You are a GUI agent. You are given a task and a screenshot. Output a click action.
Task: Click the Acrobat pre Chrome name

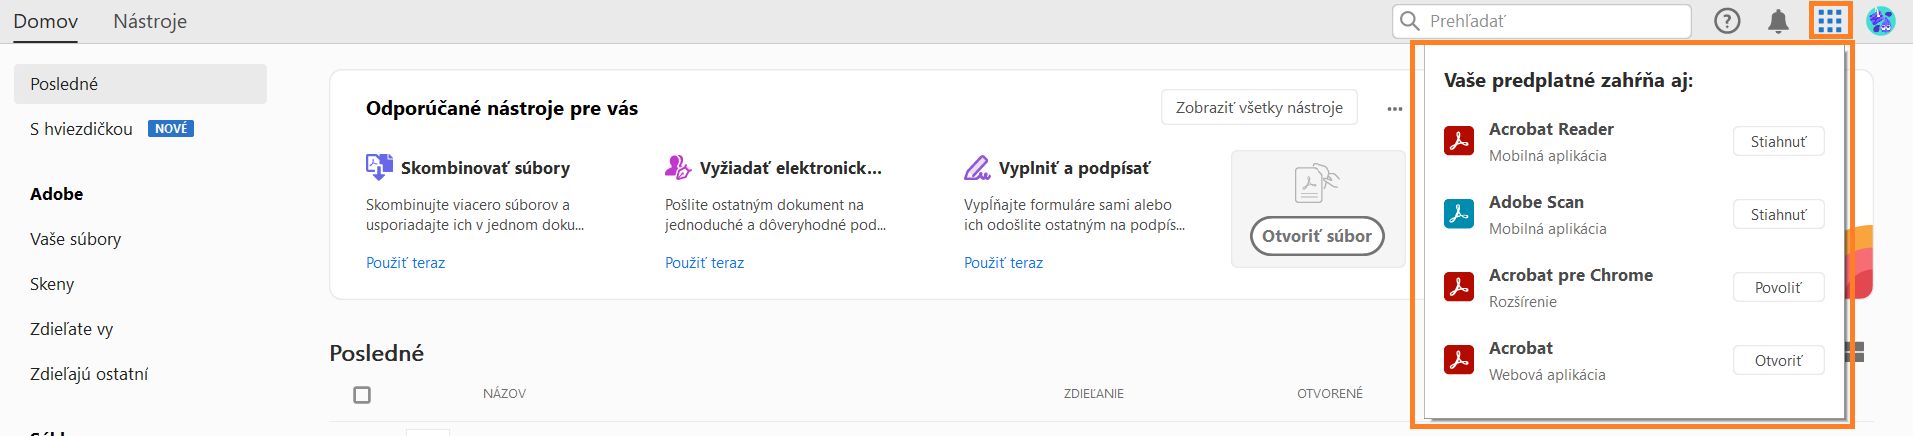tap(1571, 275)
